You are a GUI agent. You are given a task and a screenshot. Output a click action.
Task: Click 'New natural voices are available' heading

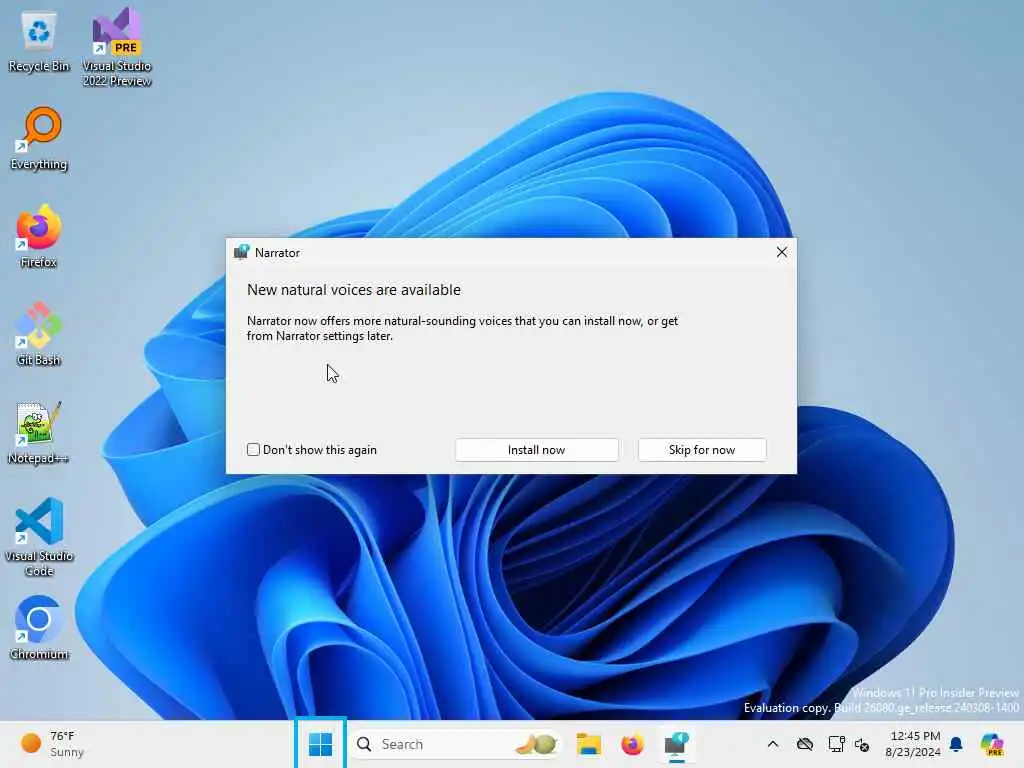353,289
